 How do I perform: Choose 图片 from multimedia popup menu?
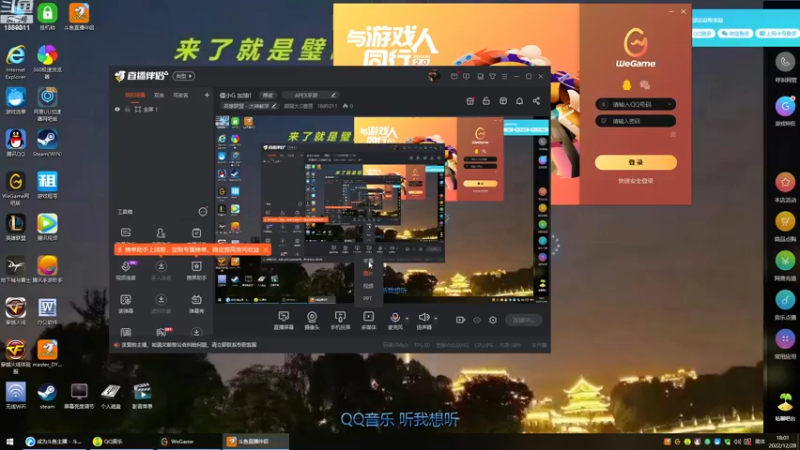click(x=368, y=274)
